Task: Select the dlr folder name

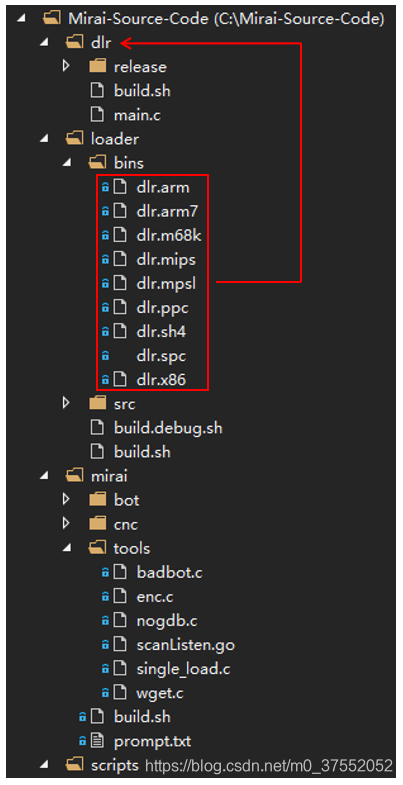Action: pyautogui.click(x=101, y=43)
